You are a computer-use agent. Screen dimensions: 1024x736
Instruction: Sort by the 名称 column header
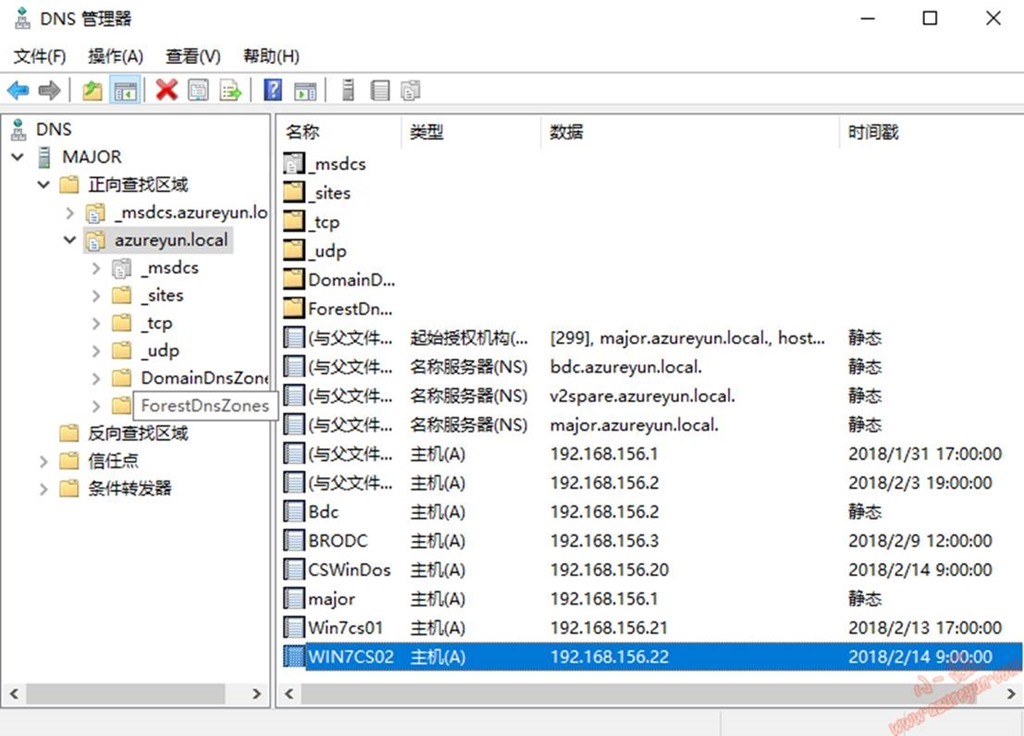pos(338,133)
